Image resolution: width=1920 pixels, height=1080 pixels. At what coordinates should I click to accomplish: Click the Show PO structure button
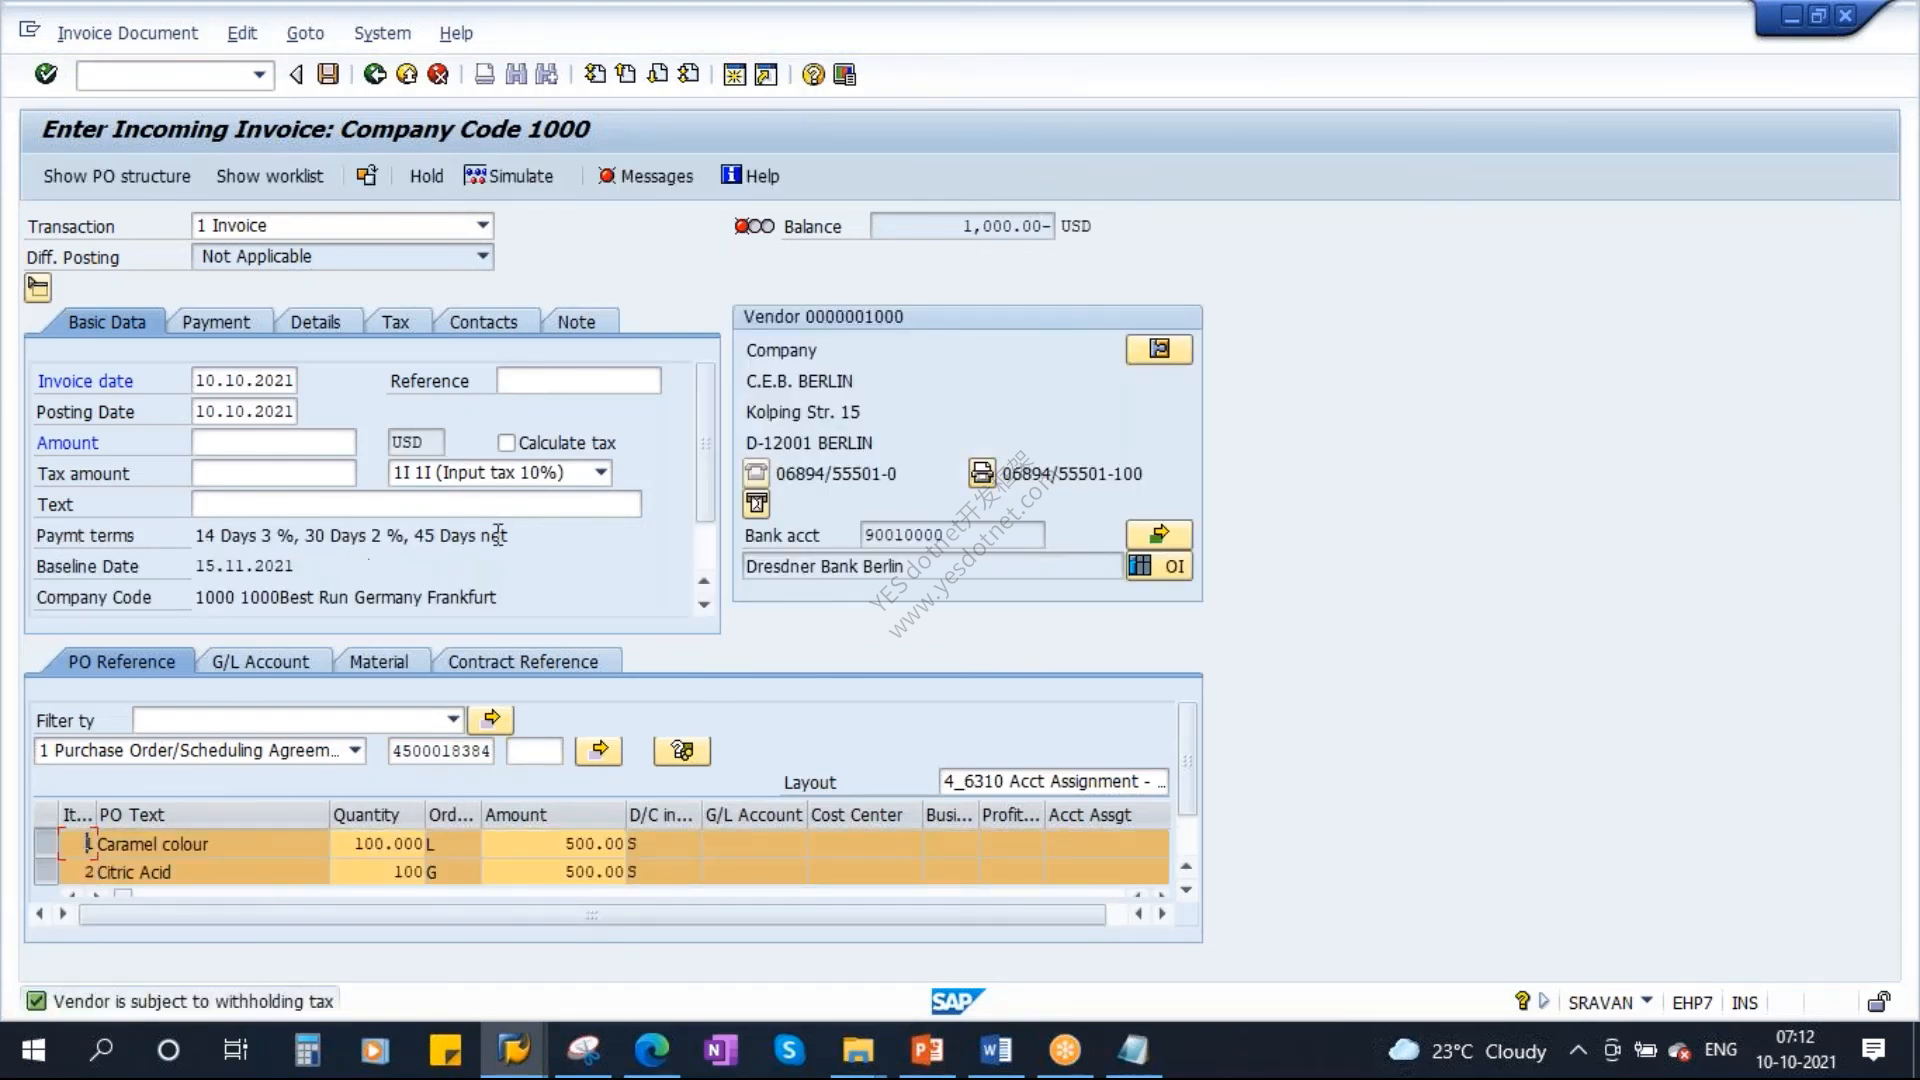[117, 176]
